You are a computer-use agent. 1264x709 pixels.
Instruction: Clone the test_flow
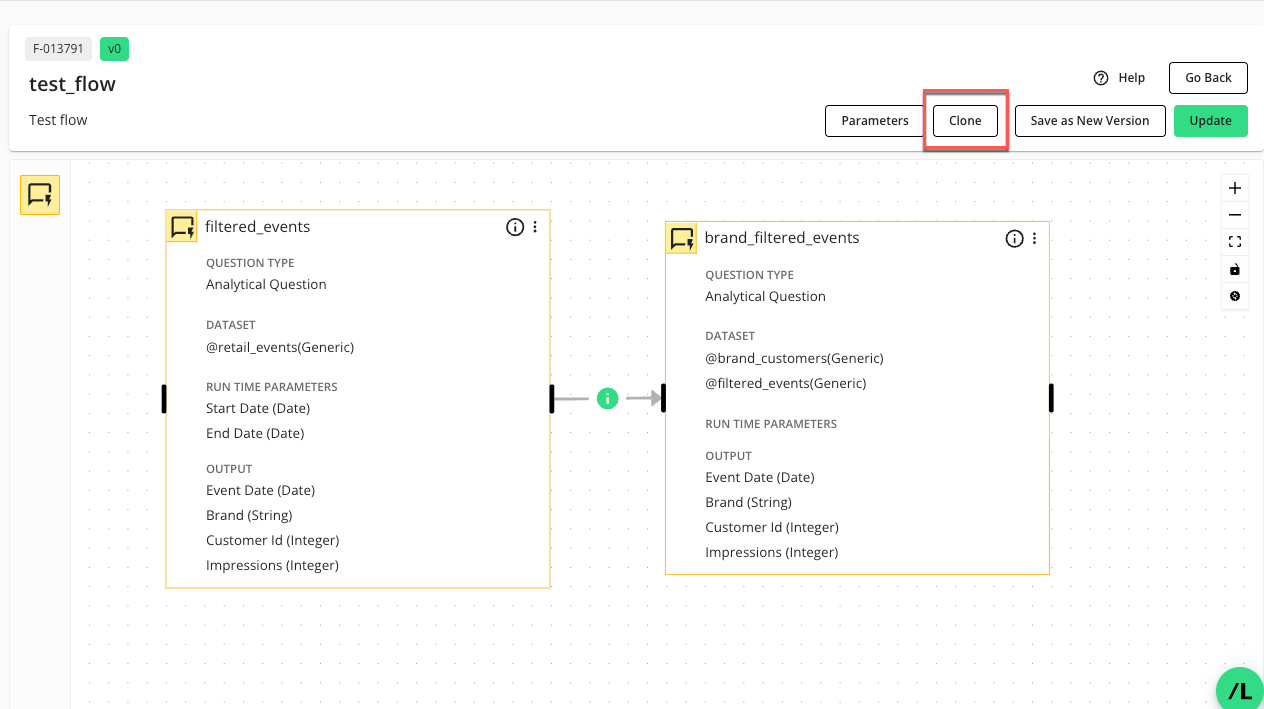click(x=965, y=121)
